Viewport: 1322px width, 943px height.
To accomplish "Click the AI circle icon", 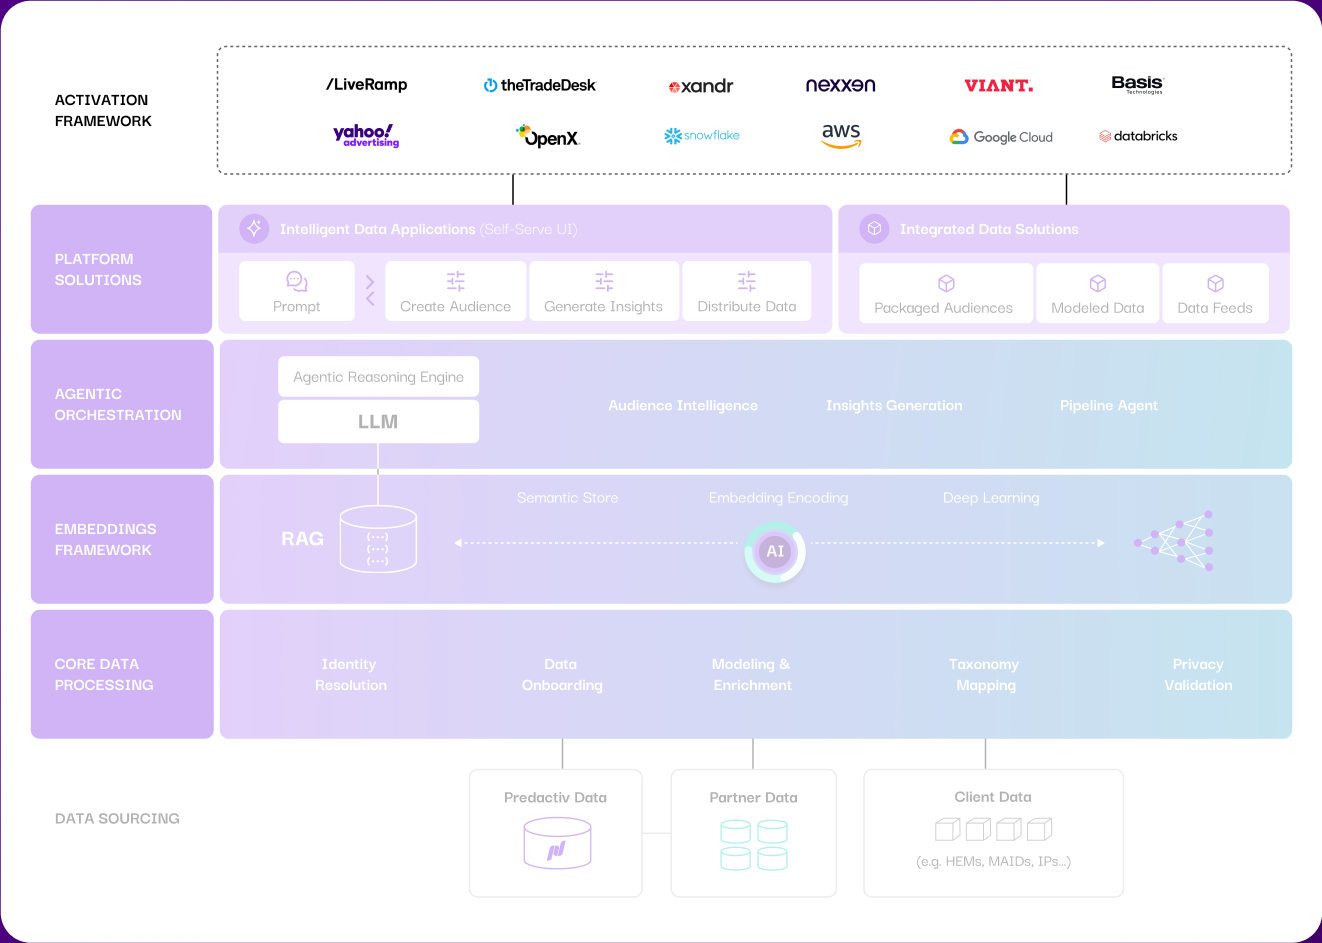I will [775, 551].
